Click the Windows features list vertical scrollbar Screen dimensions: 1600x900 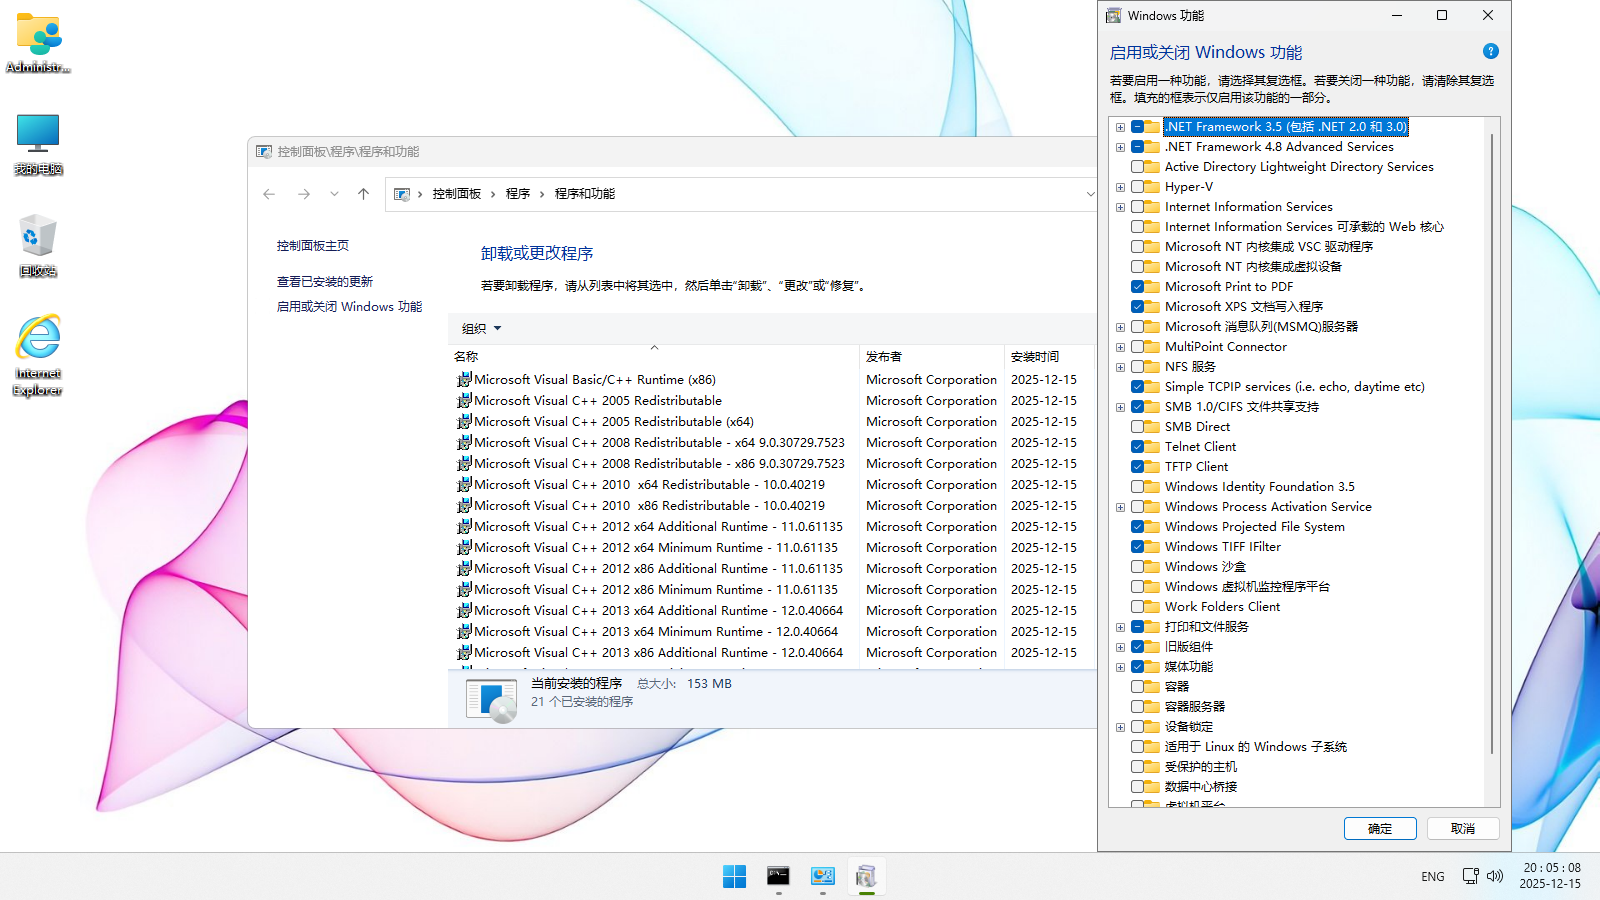(1492, 445)
